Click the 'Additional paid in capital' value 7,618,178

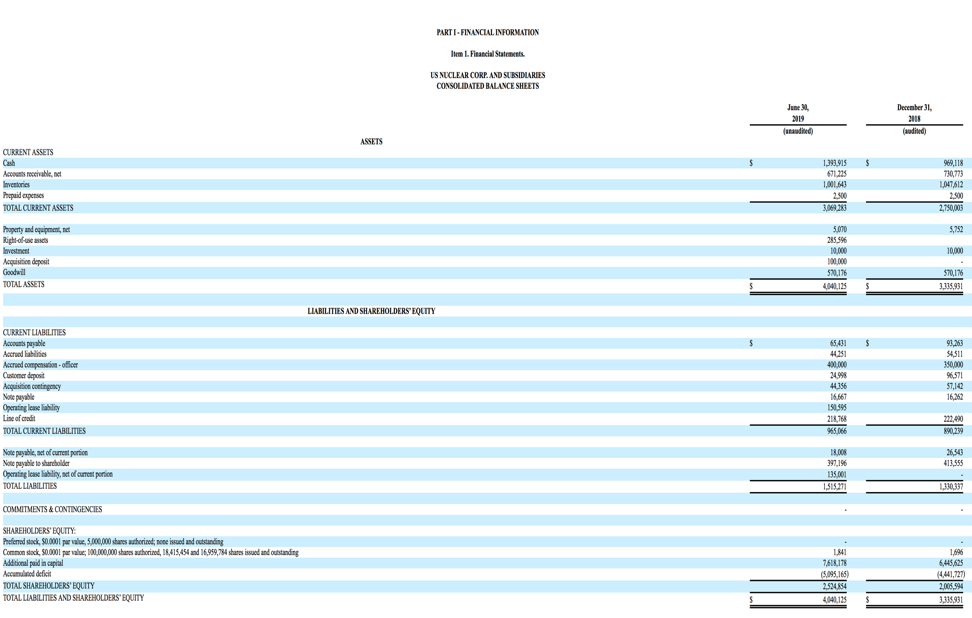(x=829, y=564)
